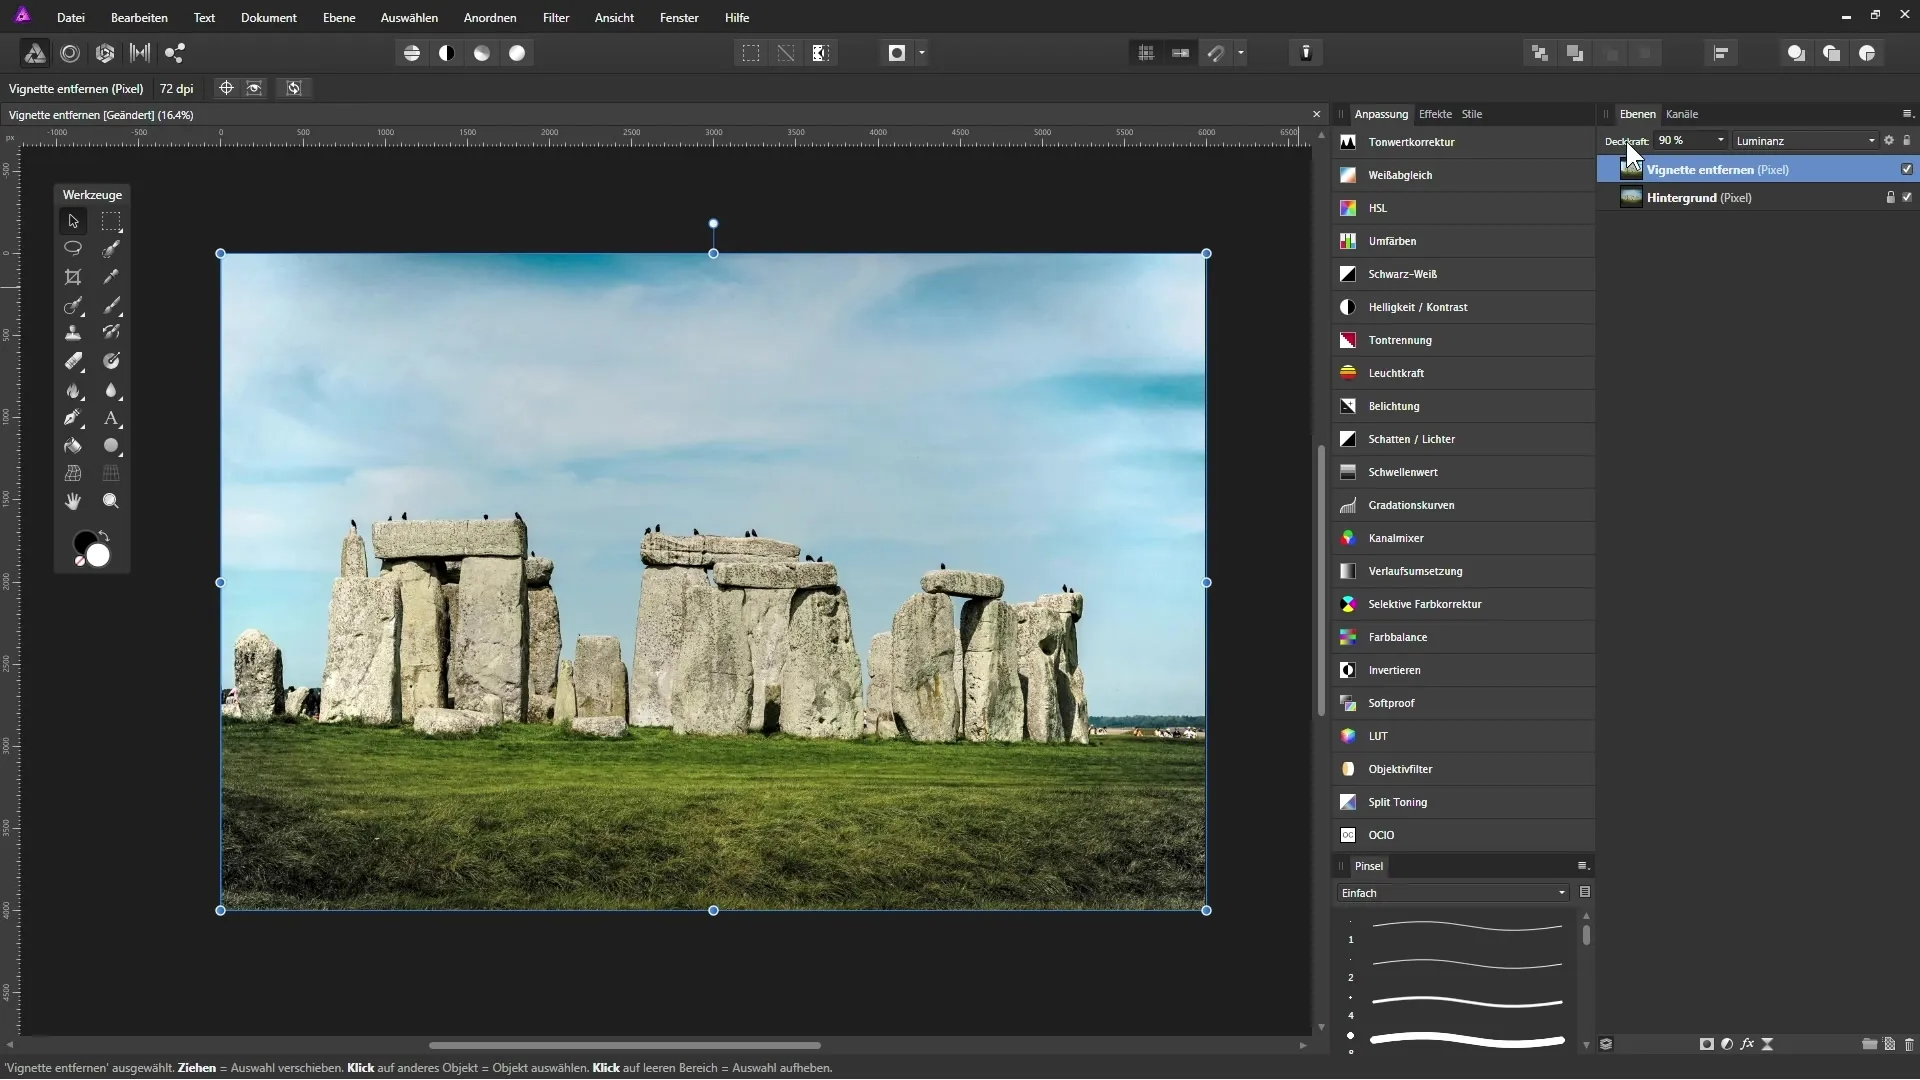Open the Ebene menu
Image resolution: width=1920 pixels, height=1080 pixels.
point(339,18)
